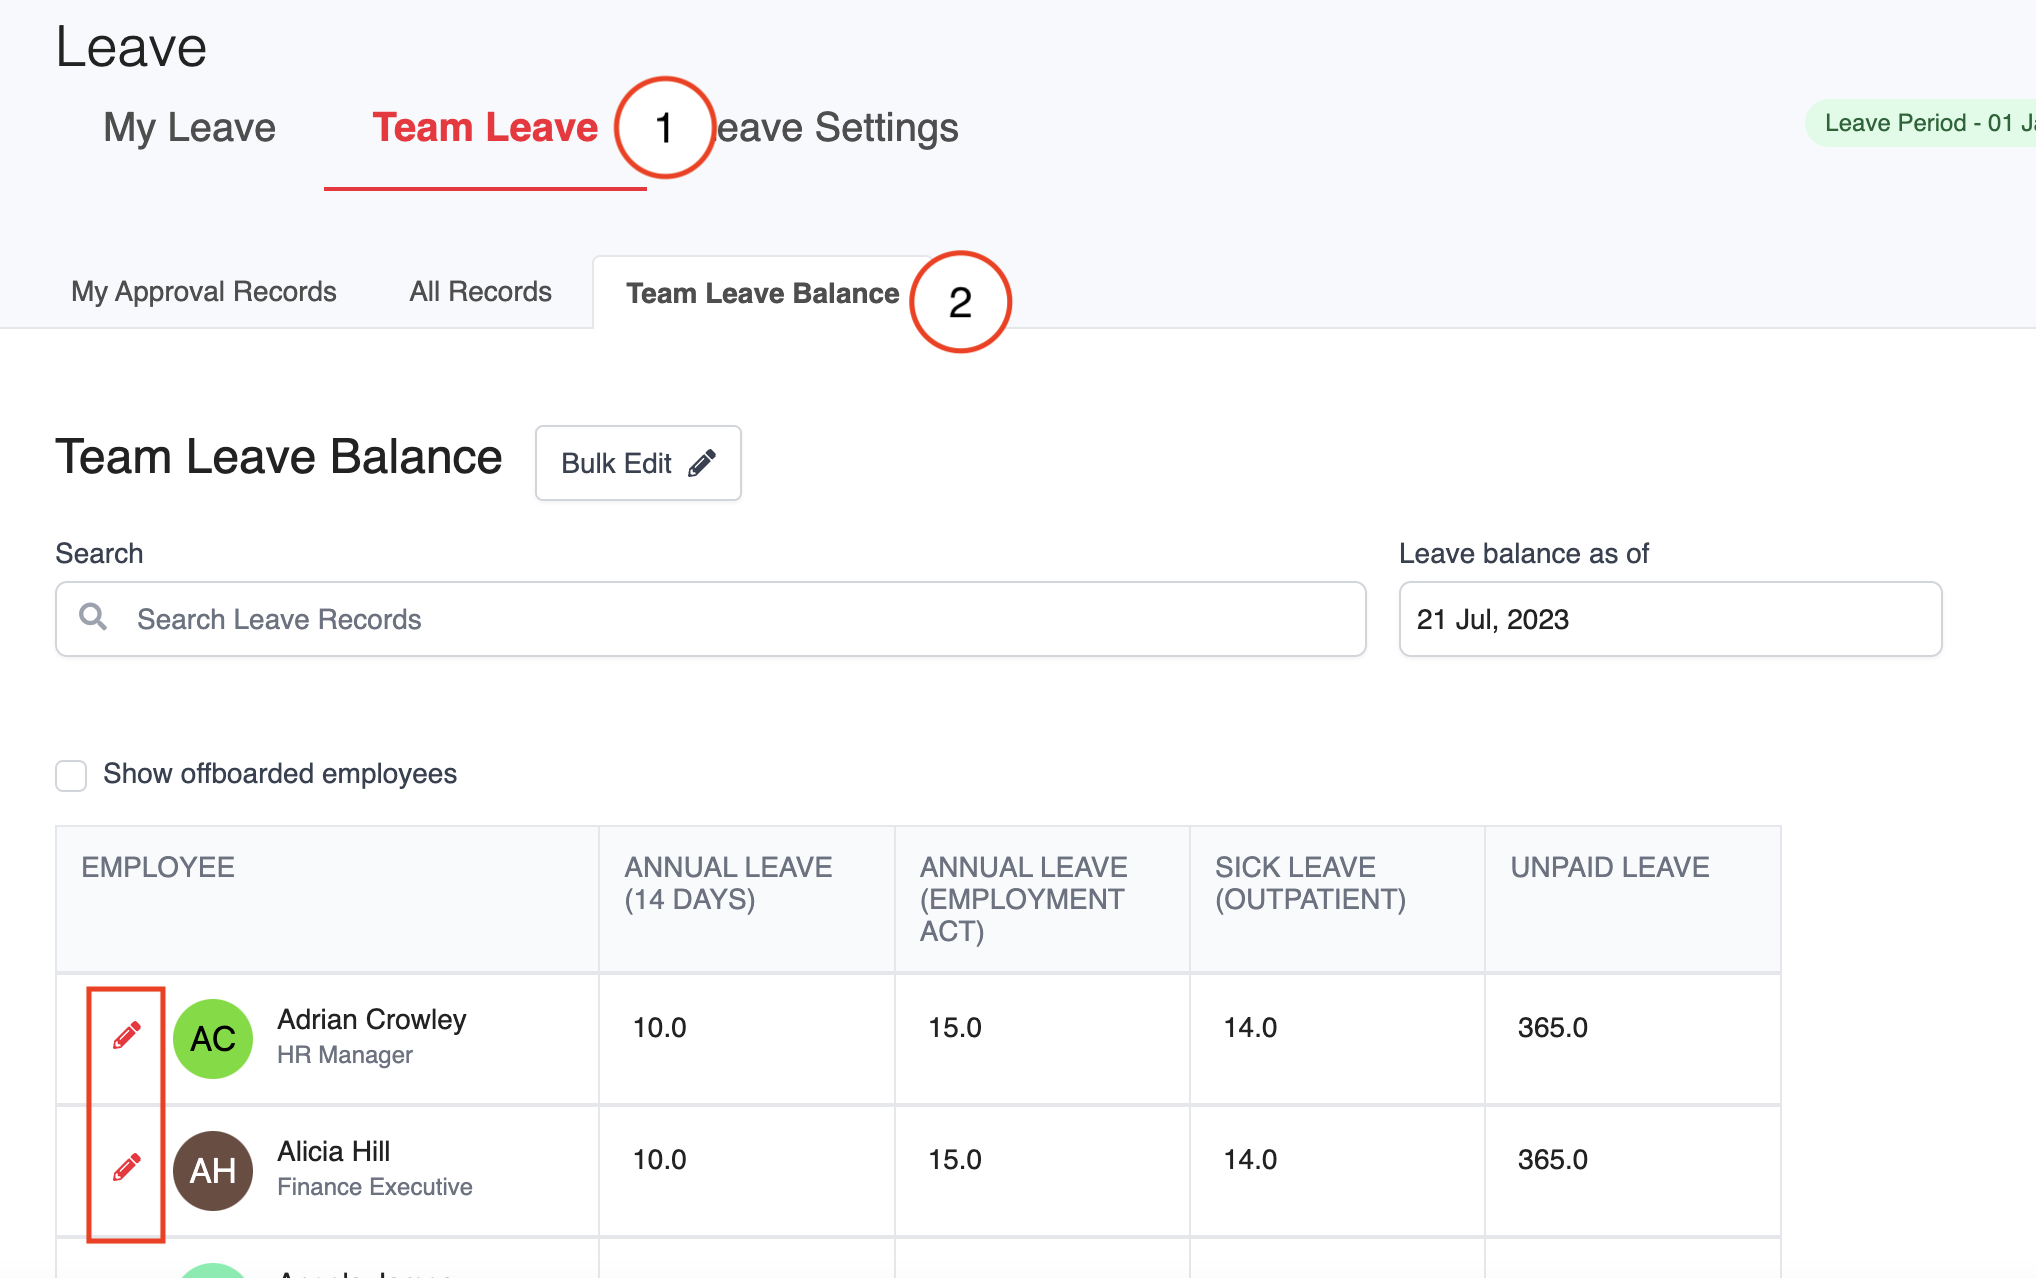This screenshot has height=1278, width=2036.
Task: Click the search magnifier icon
Action: click(x=93, y=617)
